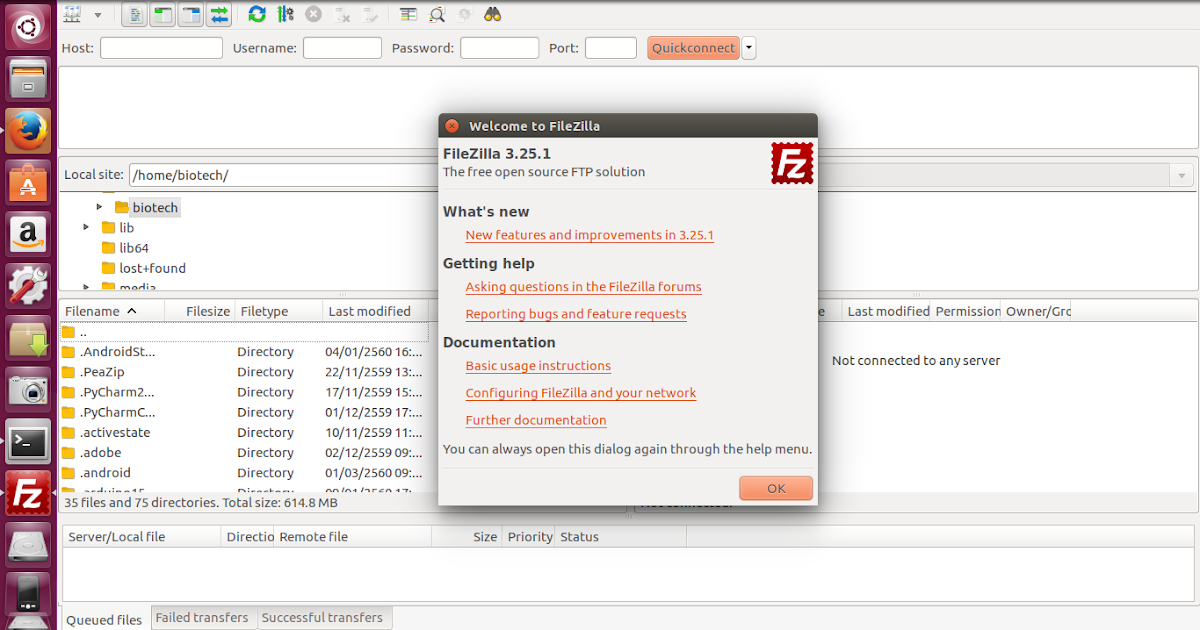
Task: Open Asking questions in the FileZilla forums link
Action: (583, 287)
